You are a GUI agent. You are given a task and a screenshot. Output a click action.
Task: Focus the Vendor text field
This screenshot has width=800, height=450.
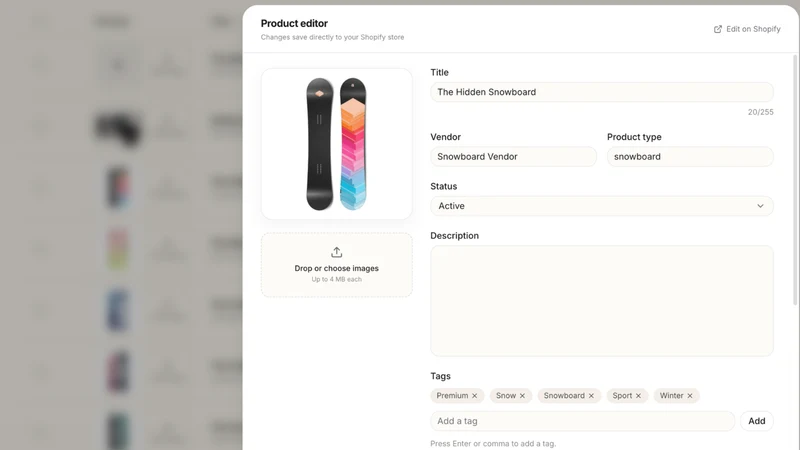(x=513, y=157)
